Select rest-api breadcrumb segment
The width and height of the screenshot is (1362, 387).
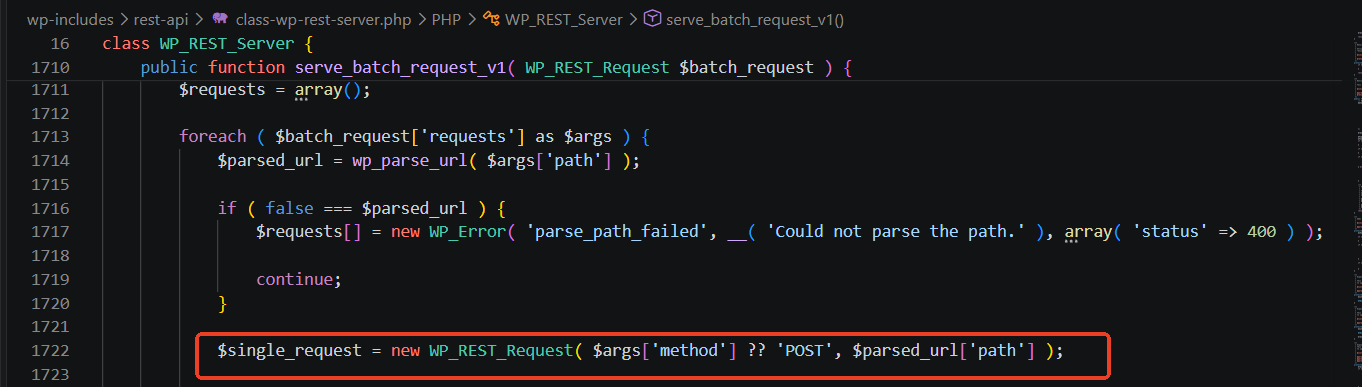(x=162, y=19)
